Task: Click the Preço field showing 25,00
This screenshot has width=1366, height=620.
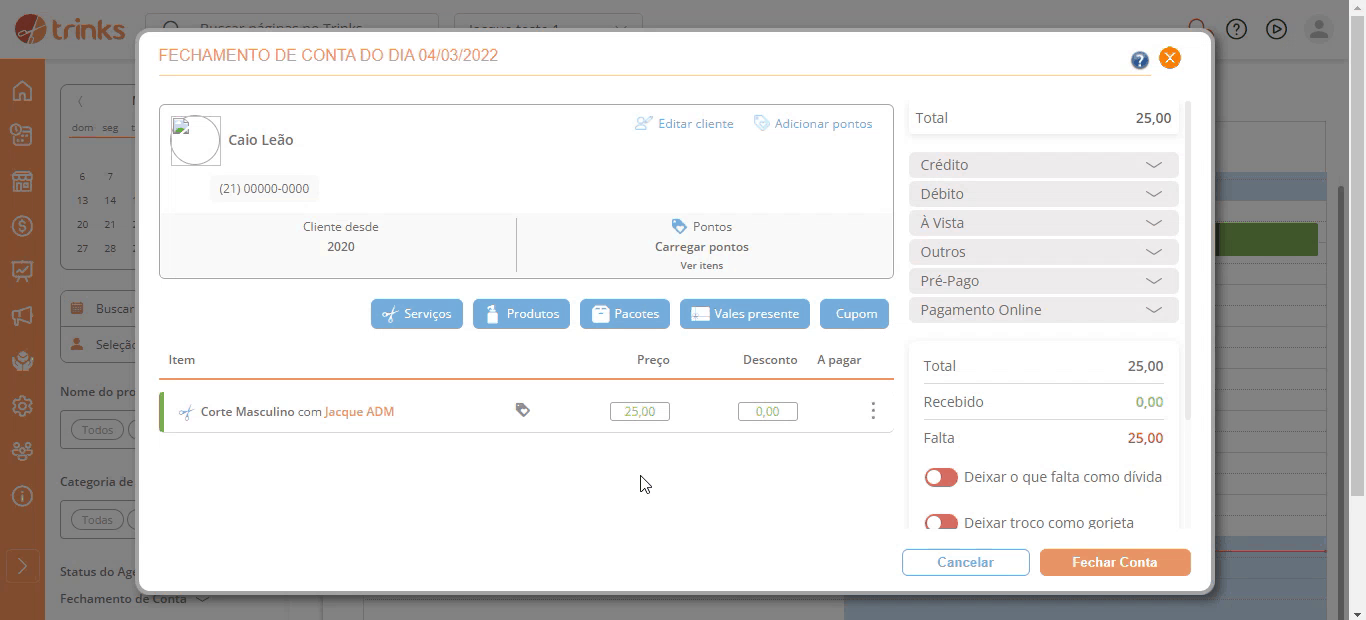Action: 640,411
